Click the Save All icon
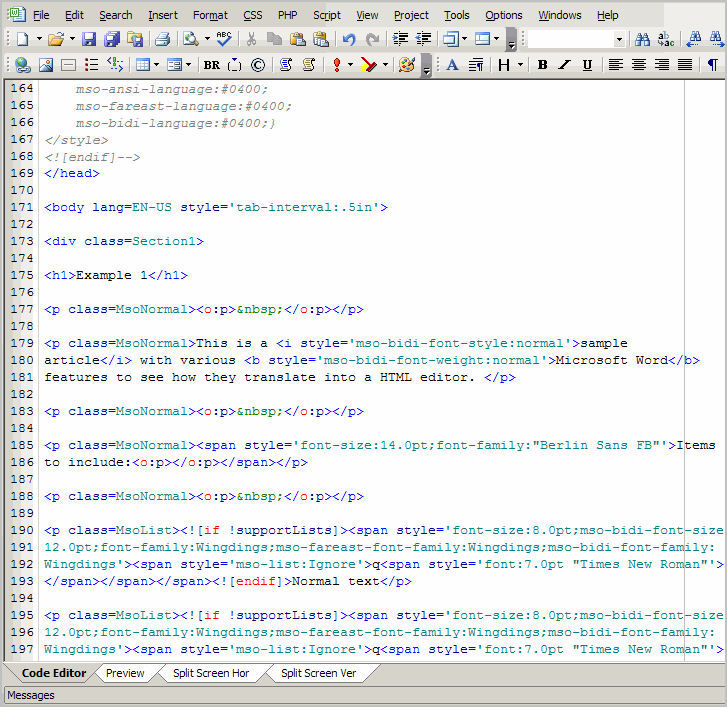The image size is (727, 707). [112, 39]
